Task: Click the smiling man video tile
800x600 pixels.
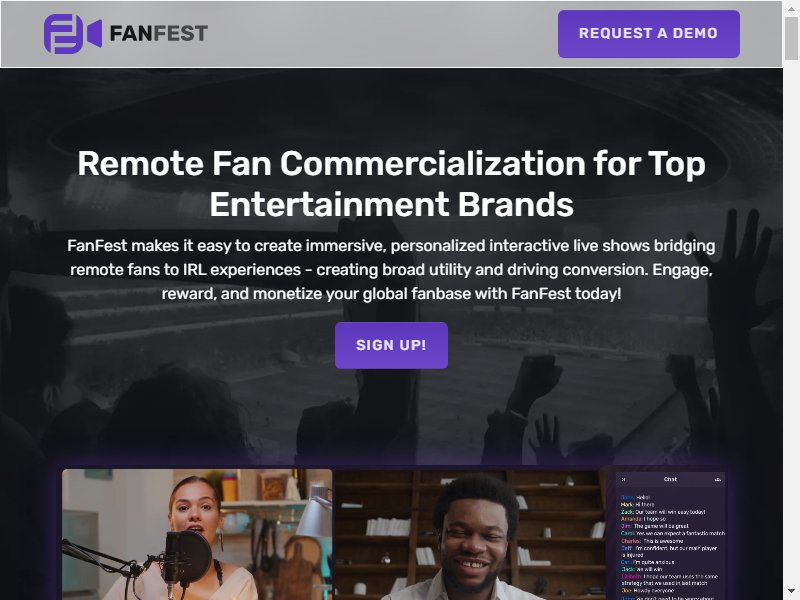Action: click(470, 534)
